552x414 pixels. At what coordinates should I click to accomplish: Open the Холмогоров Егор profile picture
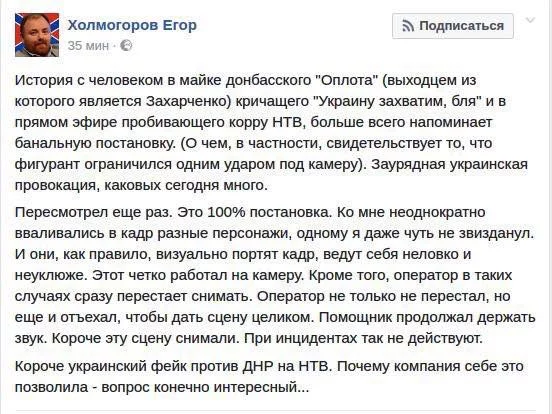(37, 35)
